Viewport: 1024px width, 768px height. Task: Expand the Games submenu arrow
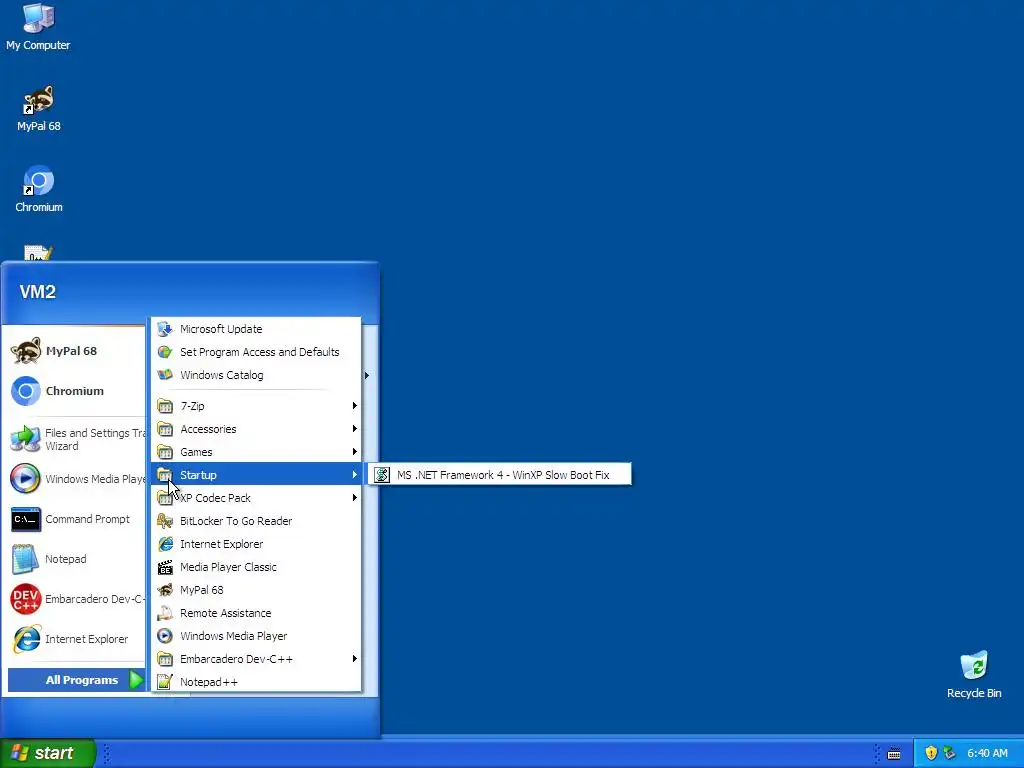coord(355,451)
